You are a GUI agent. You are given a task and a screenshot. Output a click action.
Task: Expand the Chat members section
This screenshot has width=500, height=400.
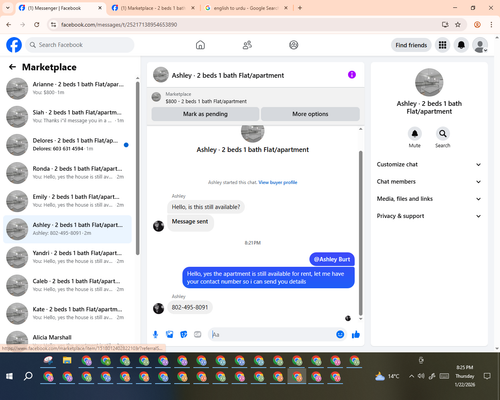429,182
